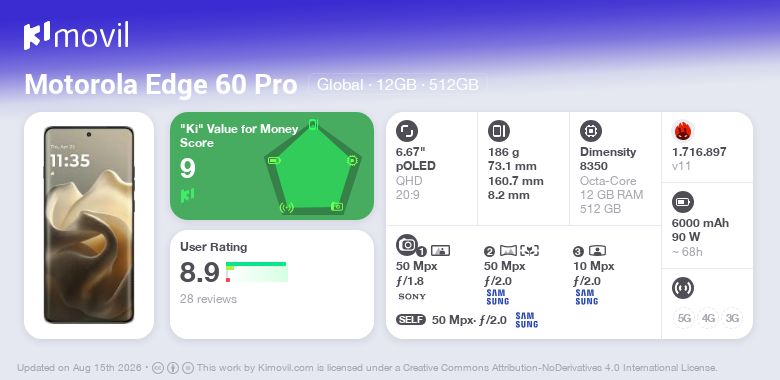Select the 3G network badge

pos(732,318)
